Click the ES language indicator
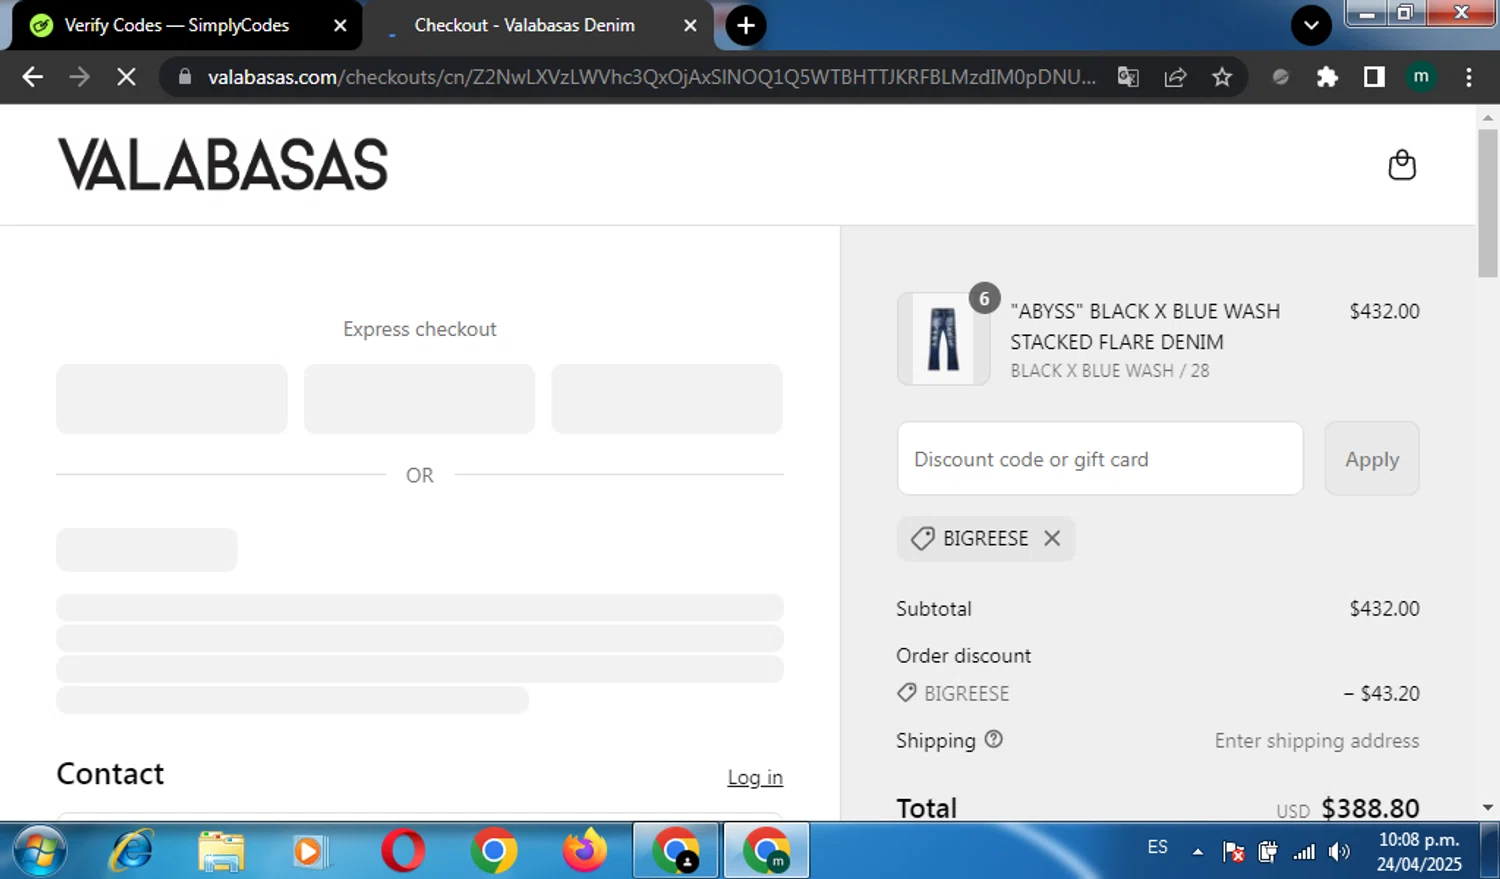The height and width of the screenshot is (879, 1500). pyautogui.click(x=1157, y=847)
